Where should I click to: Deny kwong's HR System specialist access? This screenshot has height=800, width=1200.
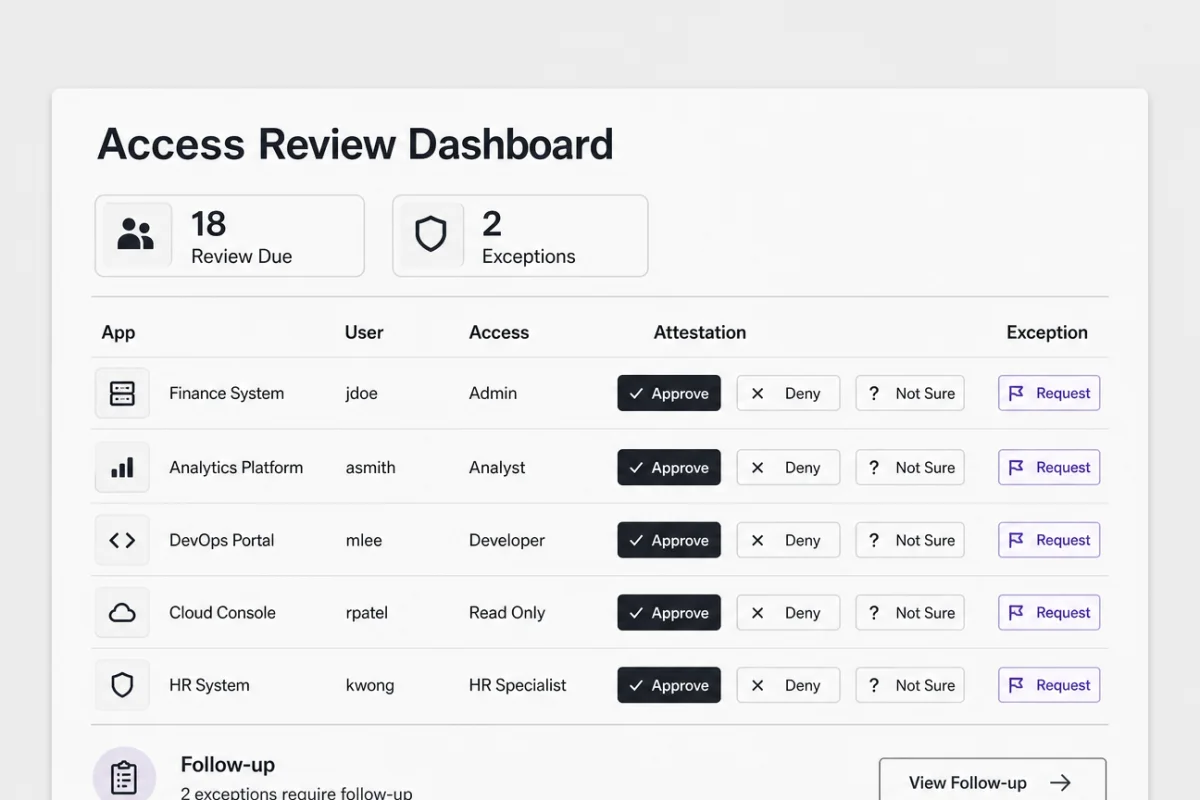(788, 685)
